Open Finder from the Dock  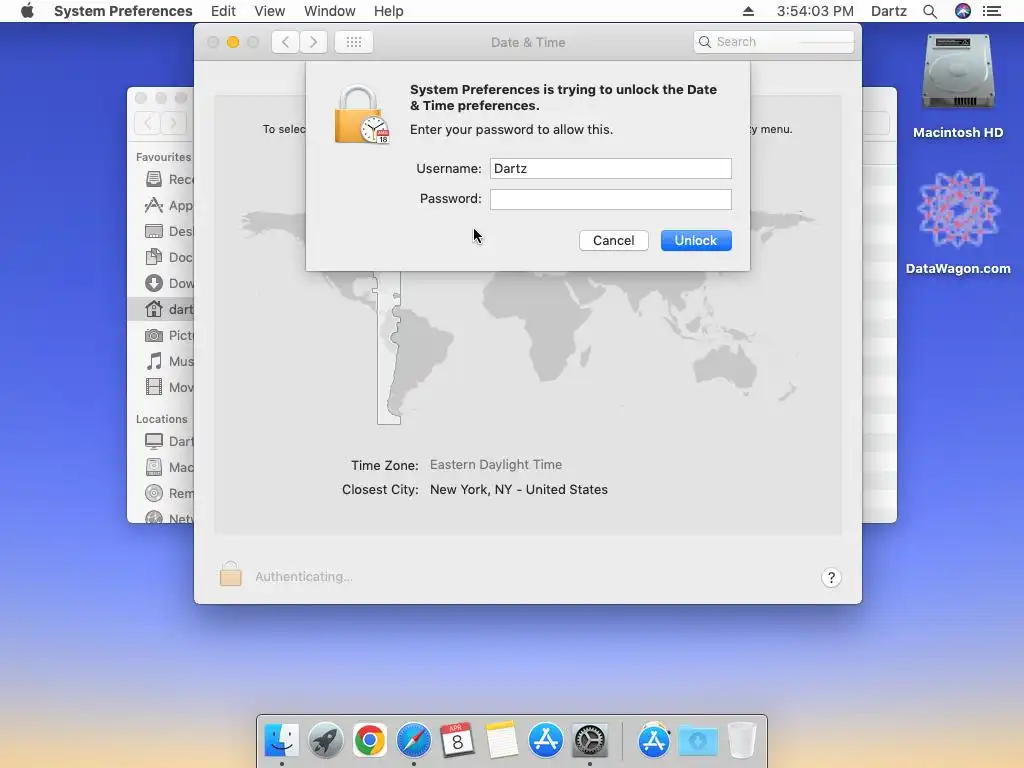coord(281,740)
